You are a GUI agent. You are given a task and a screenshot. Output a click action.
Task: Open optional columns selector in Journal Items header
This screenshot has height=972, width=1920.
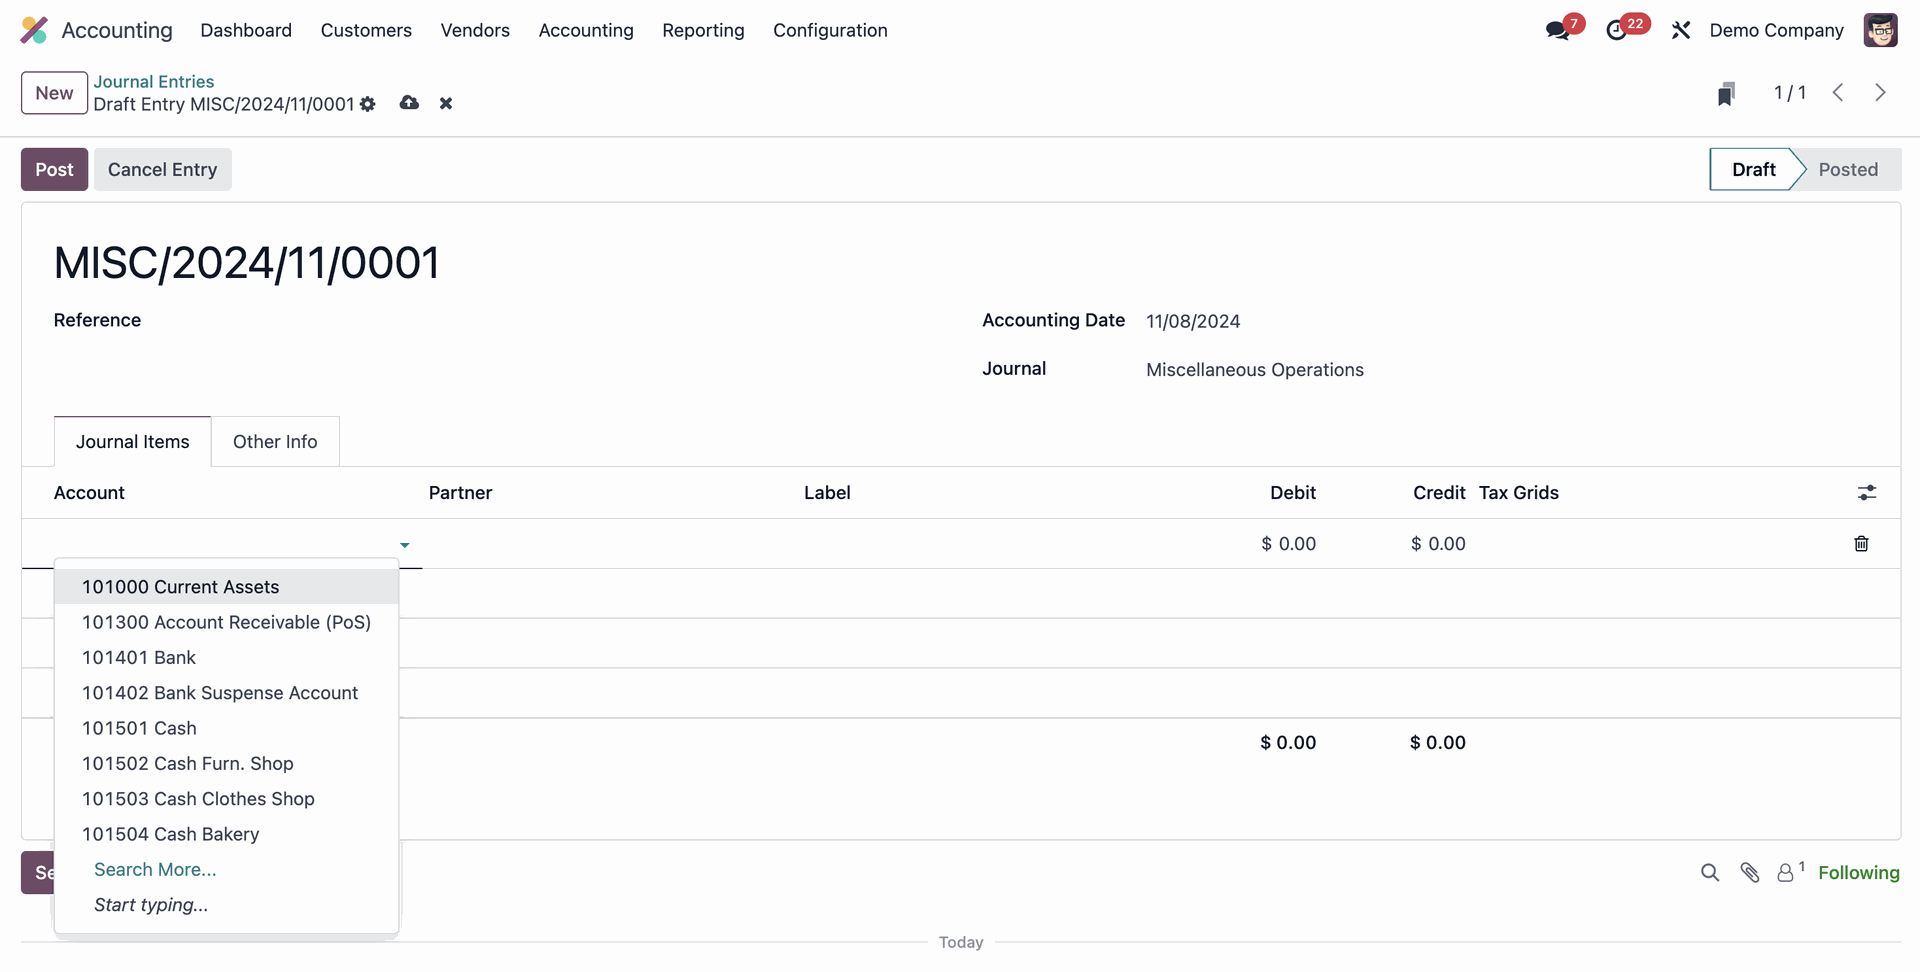click(x=1868, y=492)
